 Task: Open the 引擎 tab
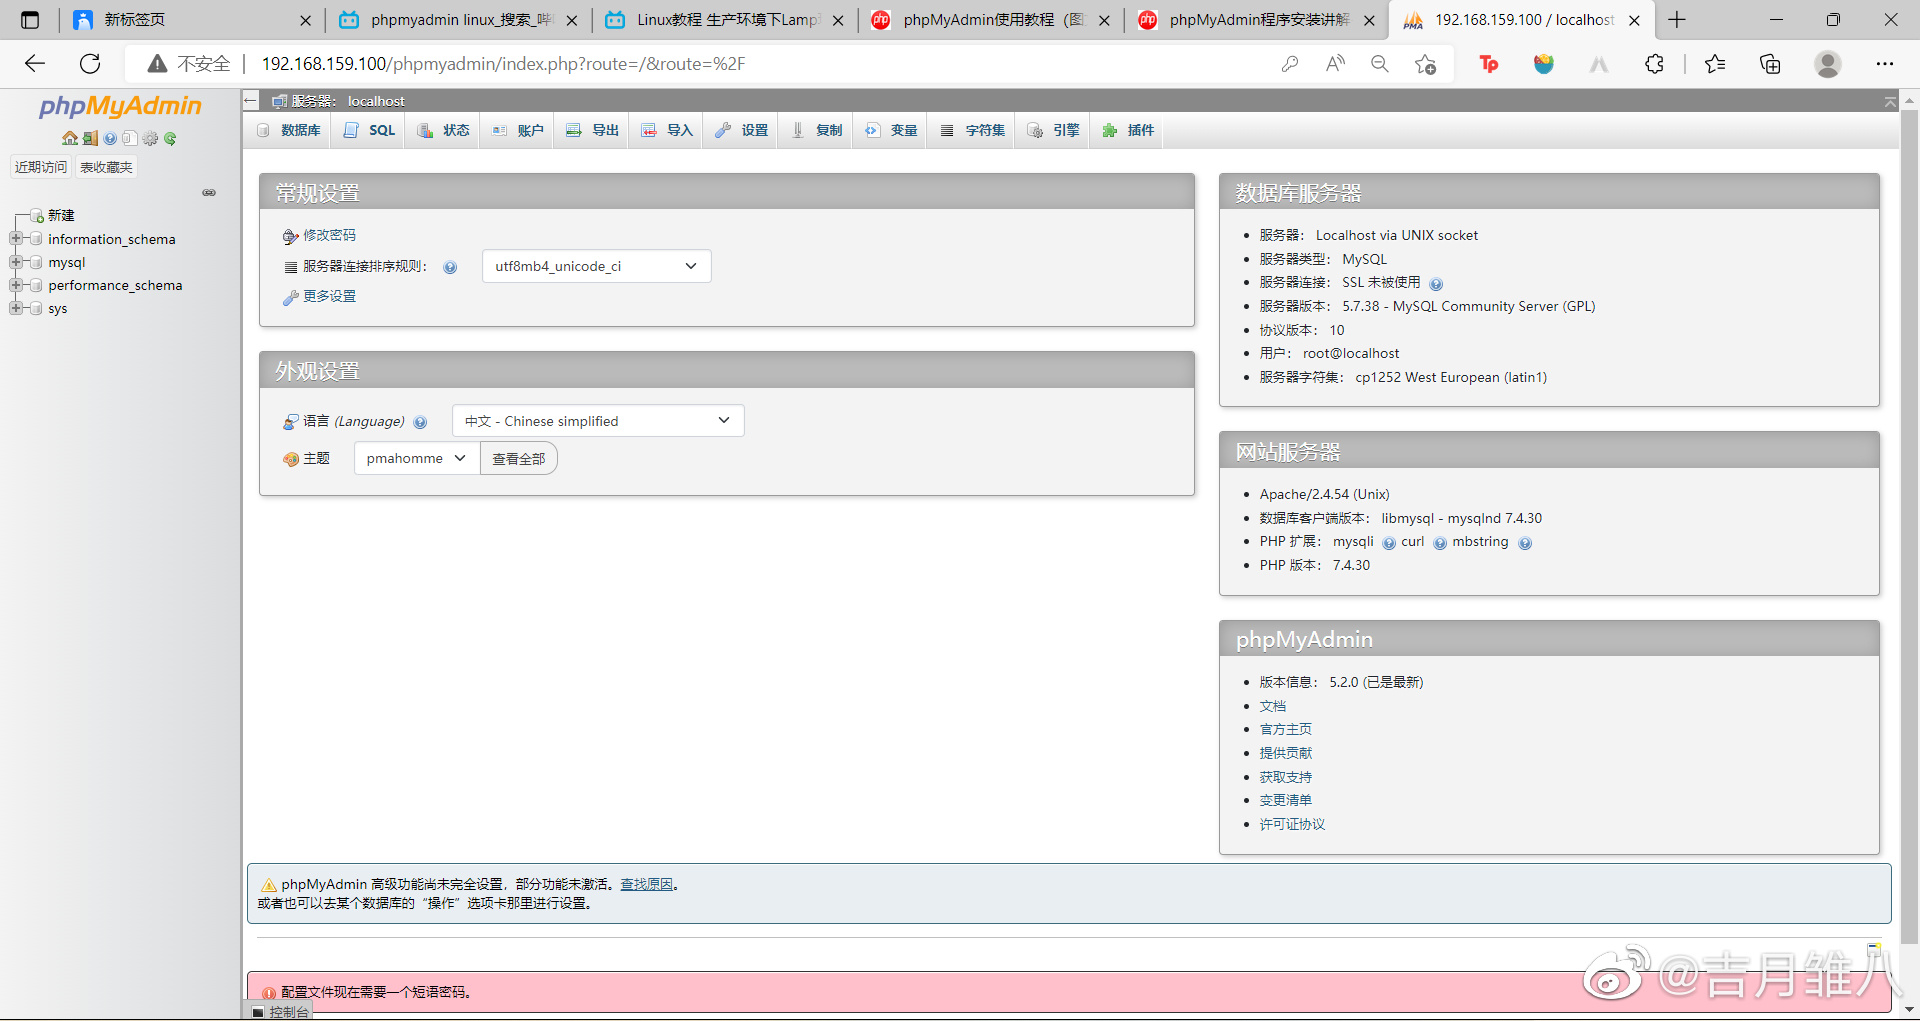click(x=1054, y=130)
